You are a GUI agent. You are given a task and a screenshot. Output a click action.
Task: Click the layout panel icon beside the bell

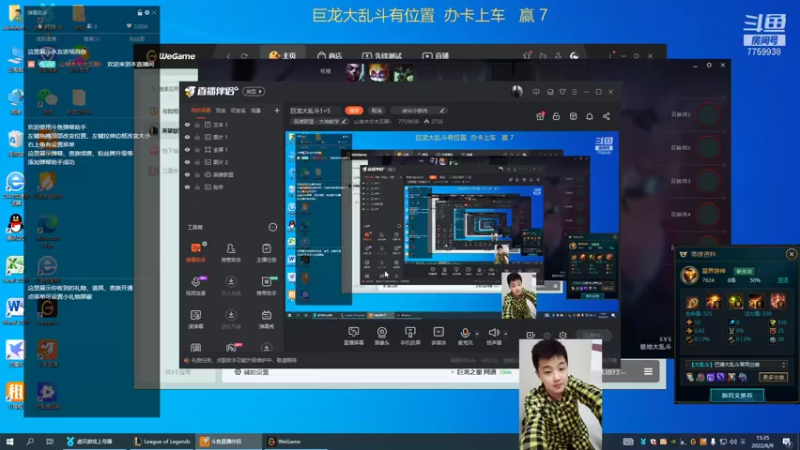click(x=573, y=116)
